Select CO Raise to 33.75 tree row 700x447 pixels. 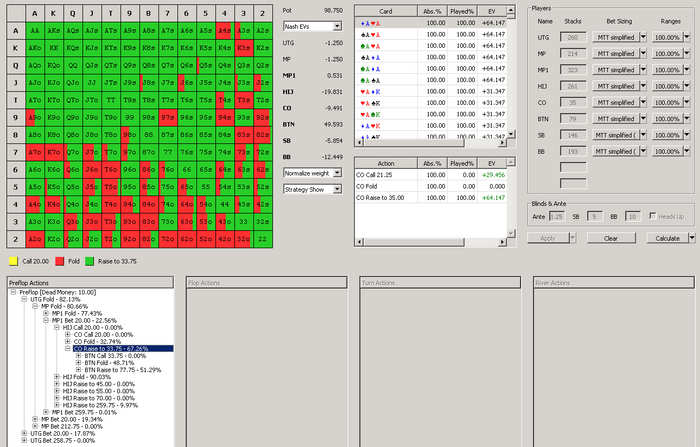point(123,348)
